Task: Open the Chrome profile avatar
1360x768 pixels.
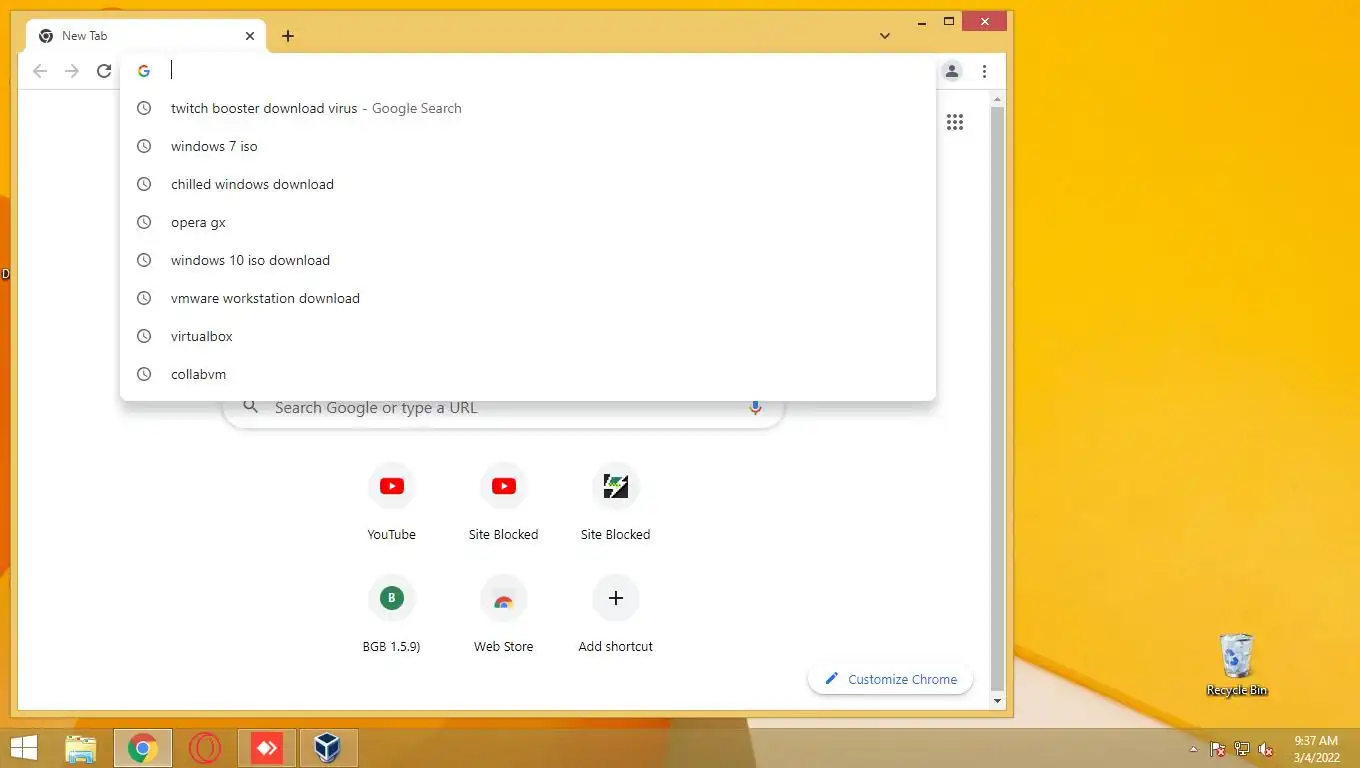Action: (x=952, y=71)
